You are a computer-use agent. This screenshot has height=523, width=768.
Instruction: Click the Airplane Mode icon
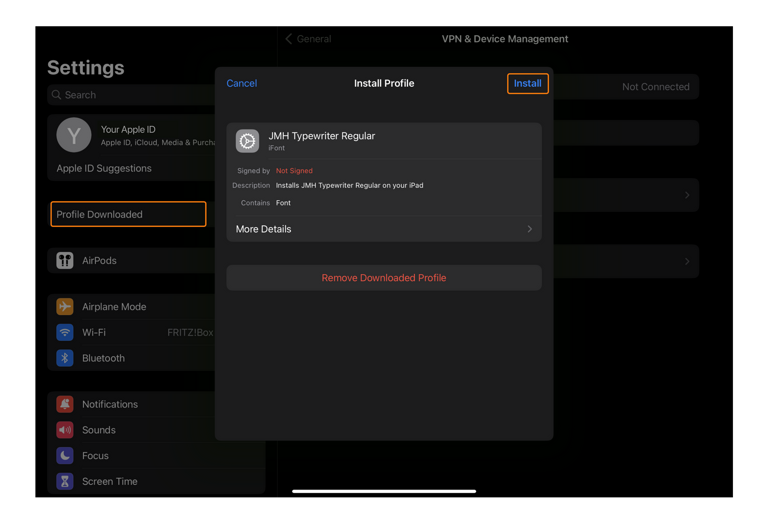coord(65,307)
